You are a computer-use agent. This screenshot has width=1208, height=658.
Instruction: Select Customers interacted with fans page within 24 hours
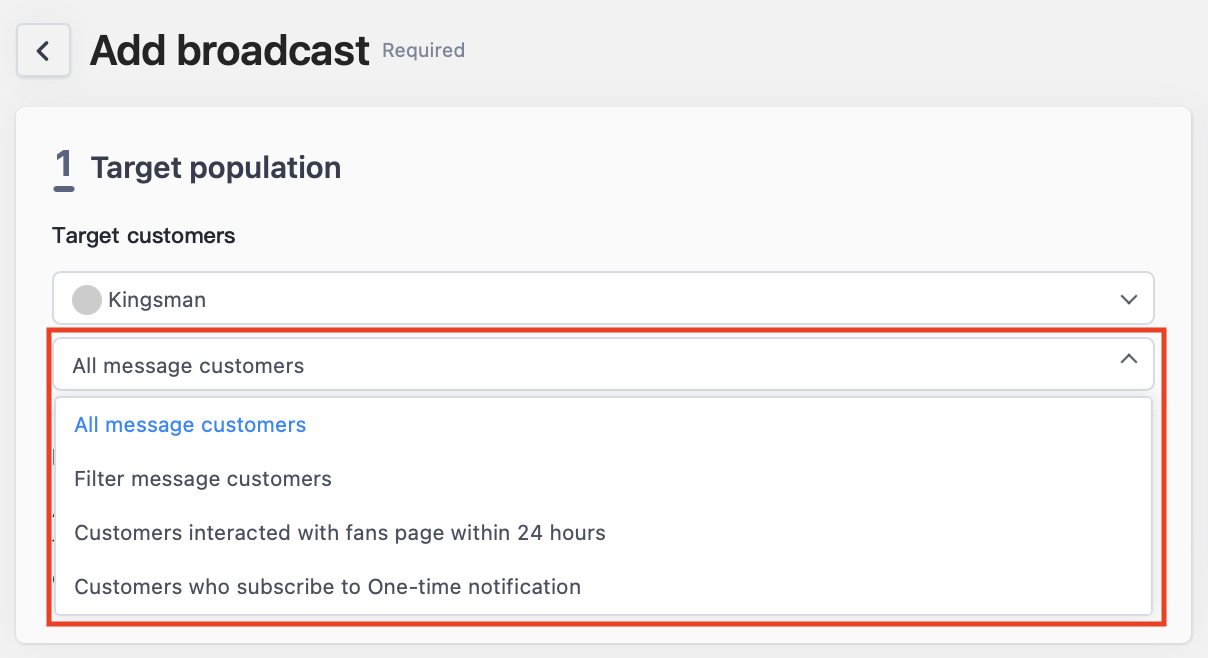point(603,533)
